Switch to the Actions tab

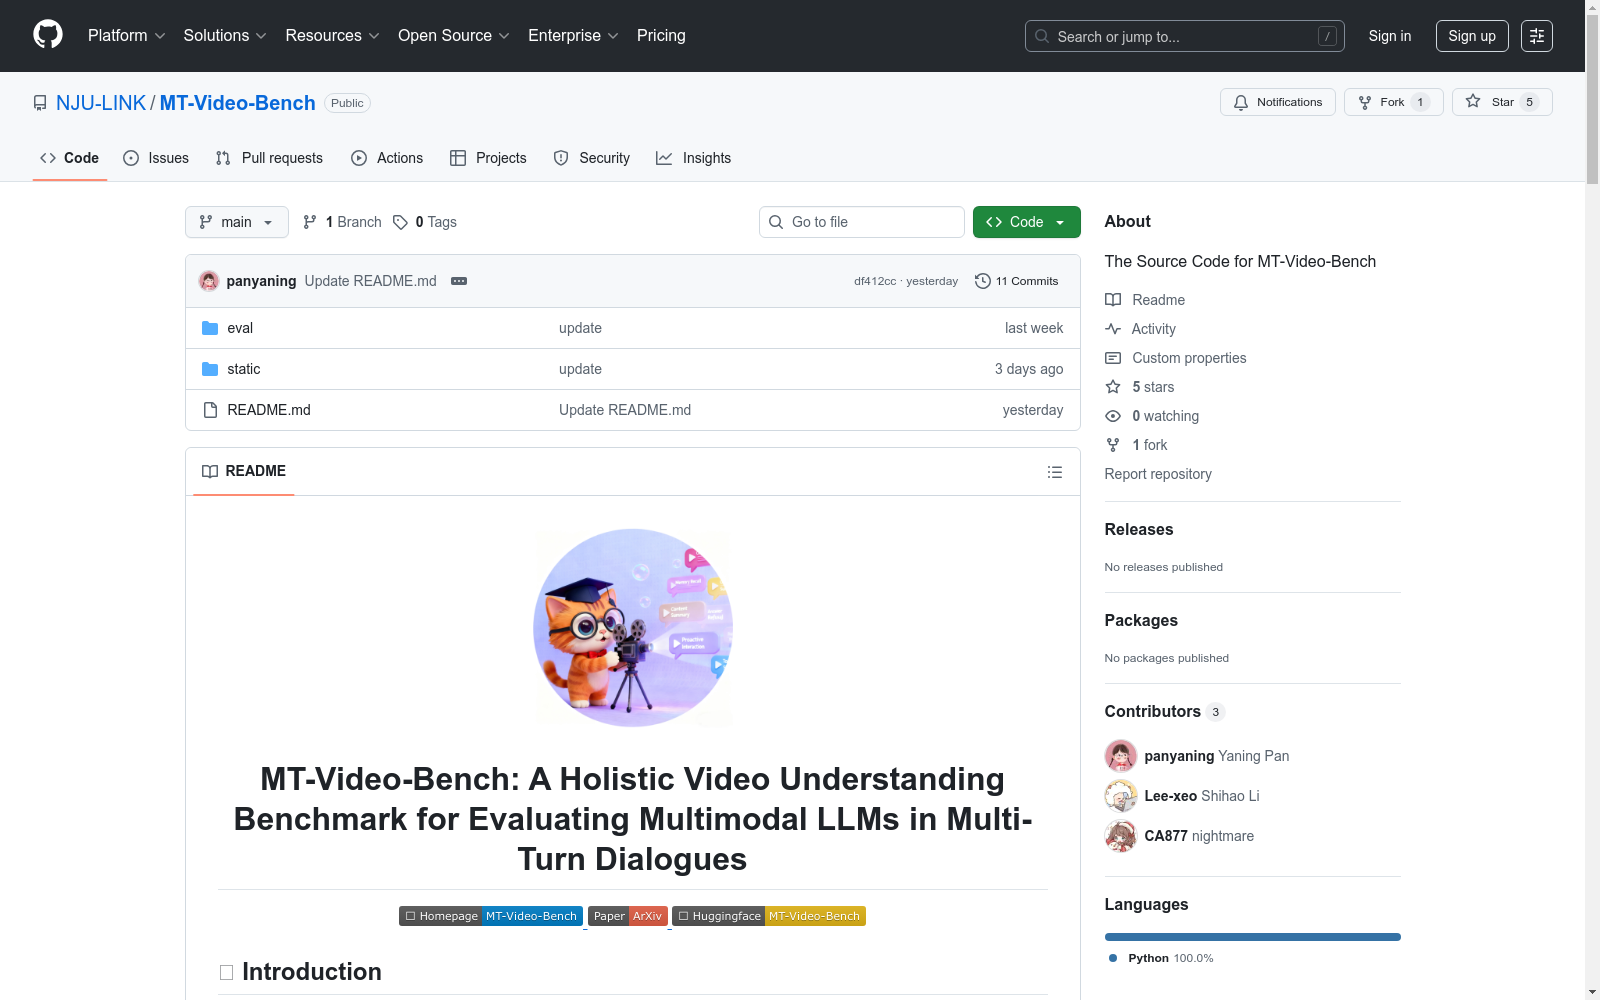tap(387, 158)
